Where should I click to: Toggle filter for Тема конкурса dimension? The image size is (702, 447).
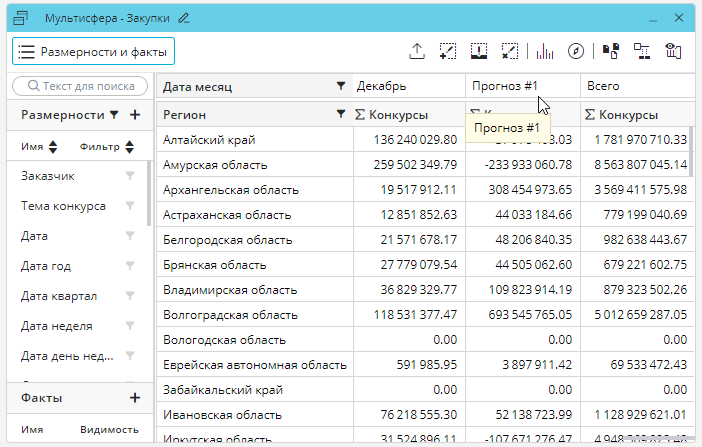point(129,206)
